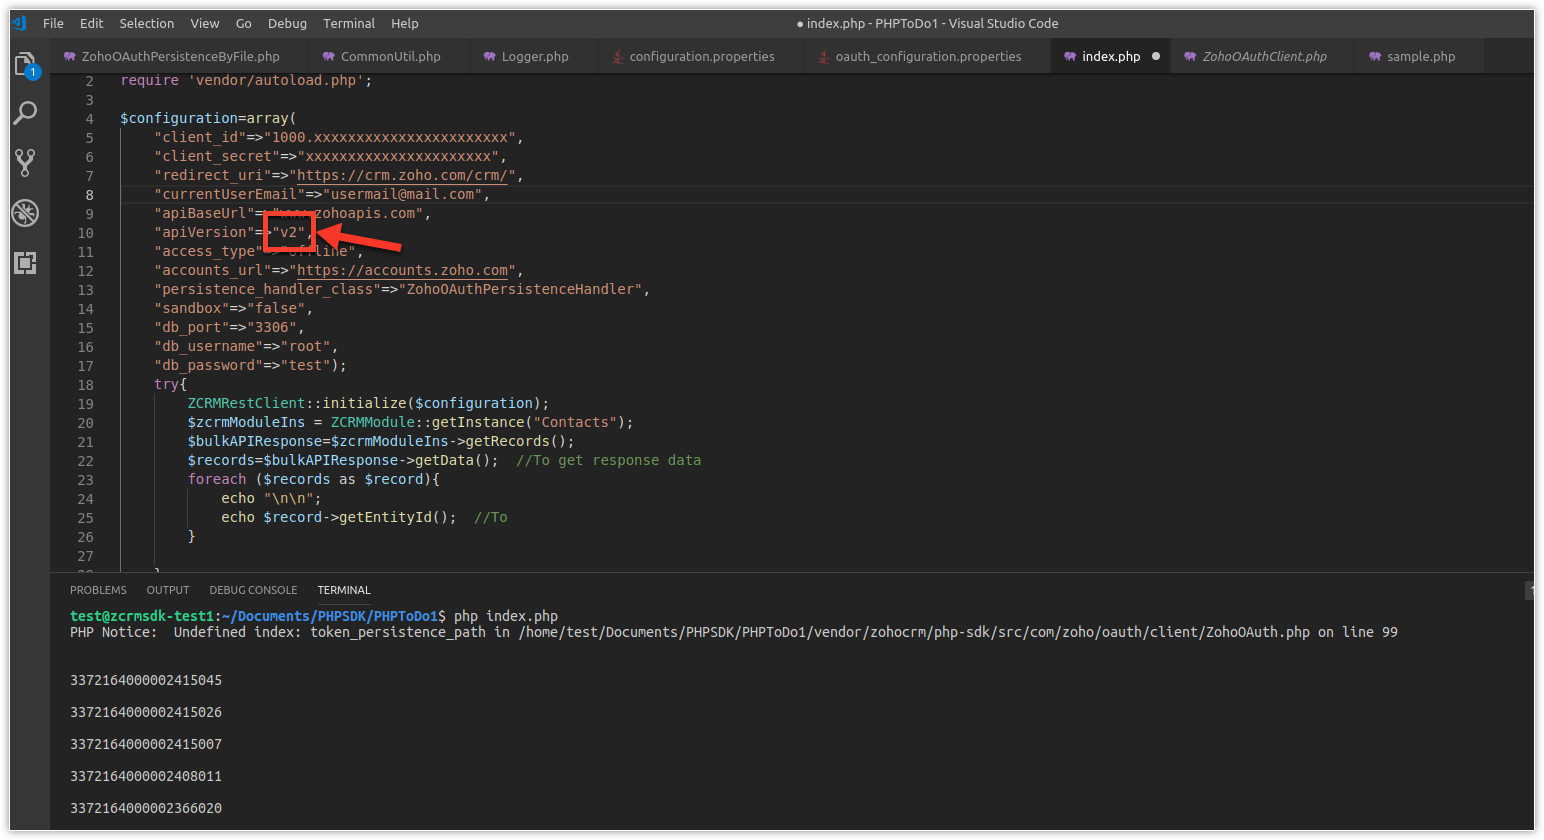Open the Terminal menu
Image resolution: width=1544 pixels, height=840 pixels.
(x=349, y=23)
